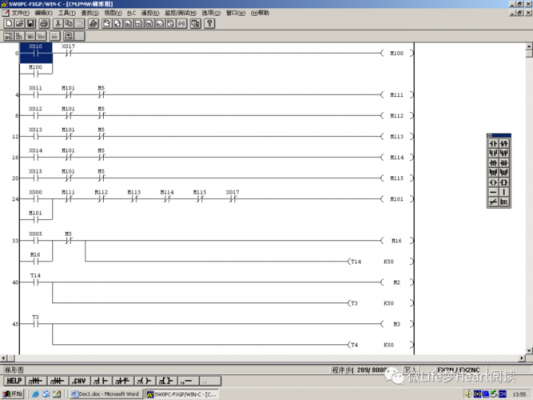The width and height of the screenshot is (533, 400).
Task: Click the CNV convert function button
Action: click(x=80, y=381)
